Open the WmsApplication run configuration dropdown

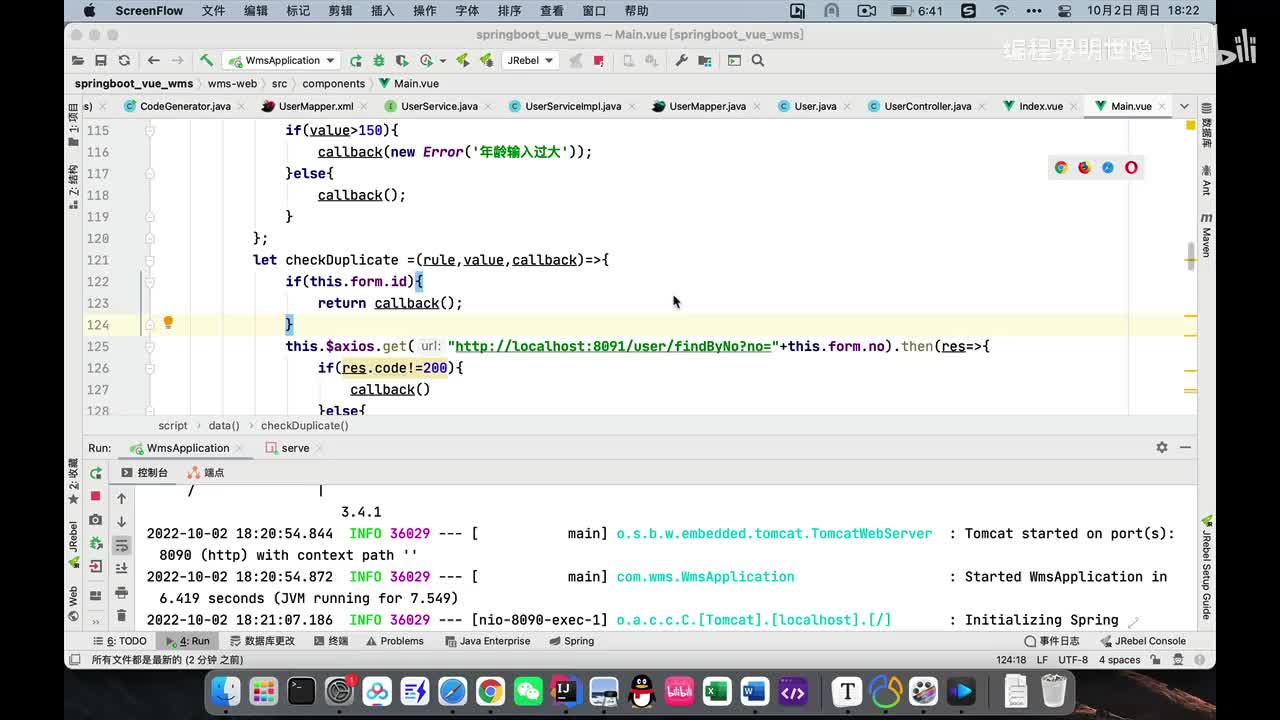pos(281,61)
